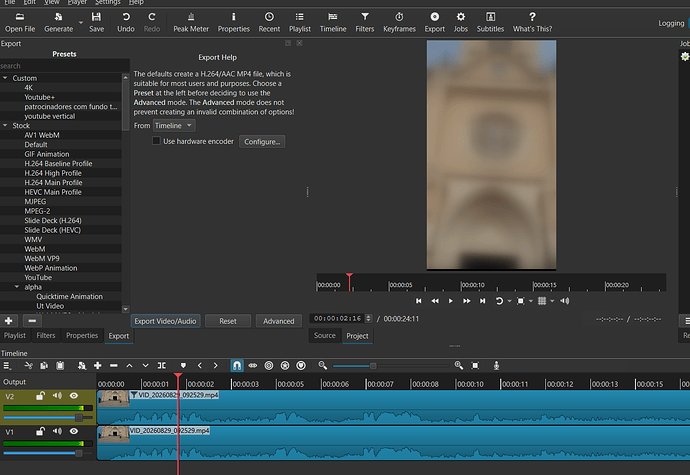Step the player timecode with the spinner arrows
This screenshot has height=475, width=690.
coord(369,318)
